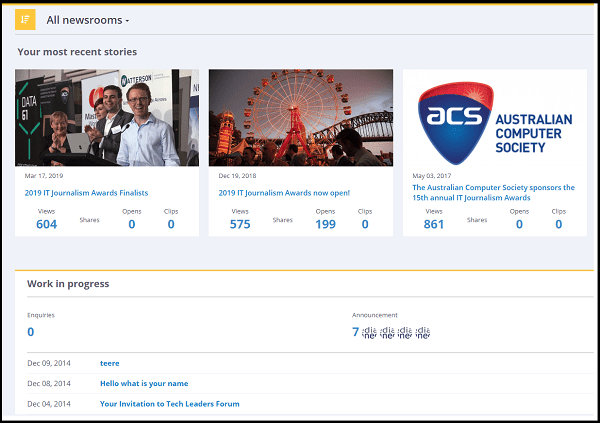Click the 199 opens count

326,224
